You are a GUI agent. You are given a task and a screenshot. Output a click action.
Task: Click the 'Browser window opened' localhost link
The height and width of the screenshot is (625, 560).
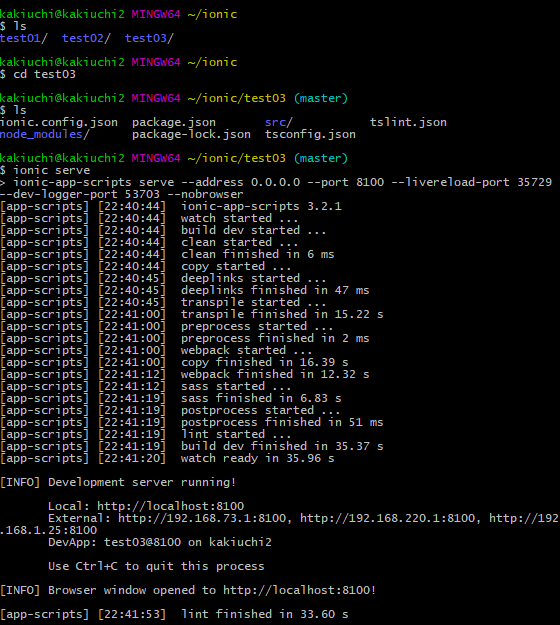pyautogui.click(x=299, y=590)
